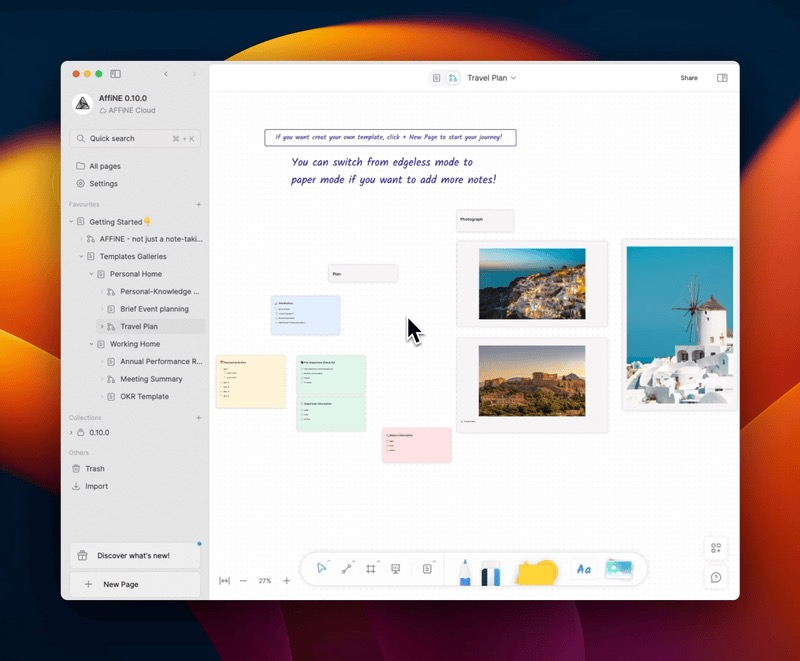Click the Quick search field

(135, 139)
